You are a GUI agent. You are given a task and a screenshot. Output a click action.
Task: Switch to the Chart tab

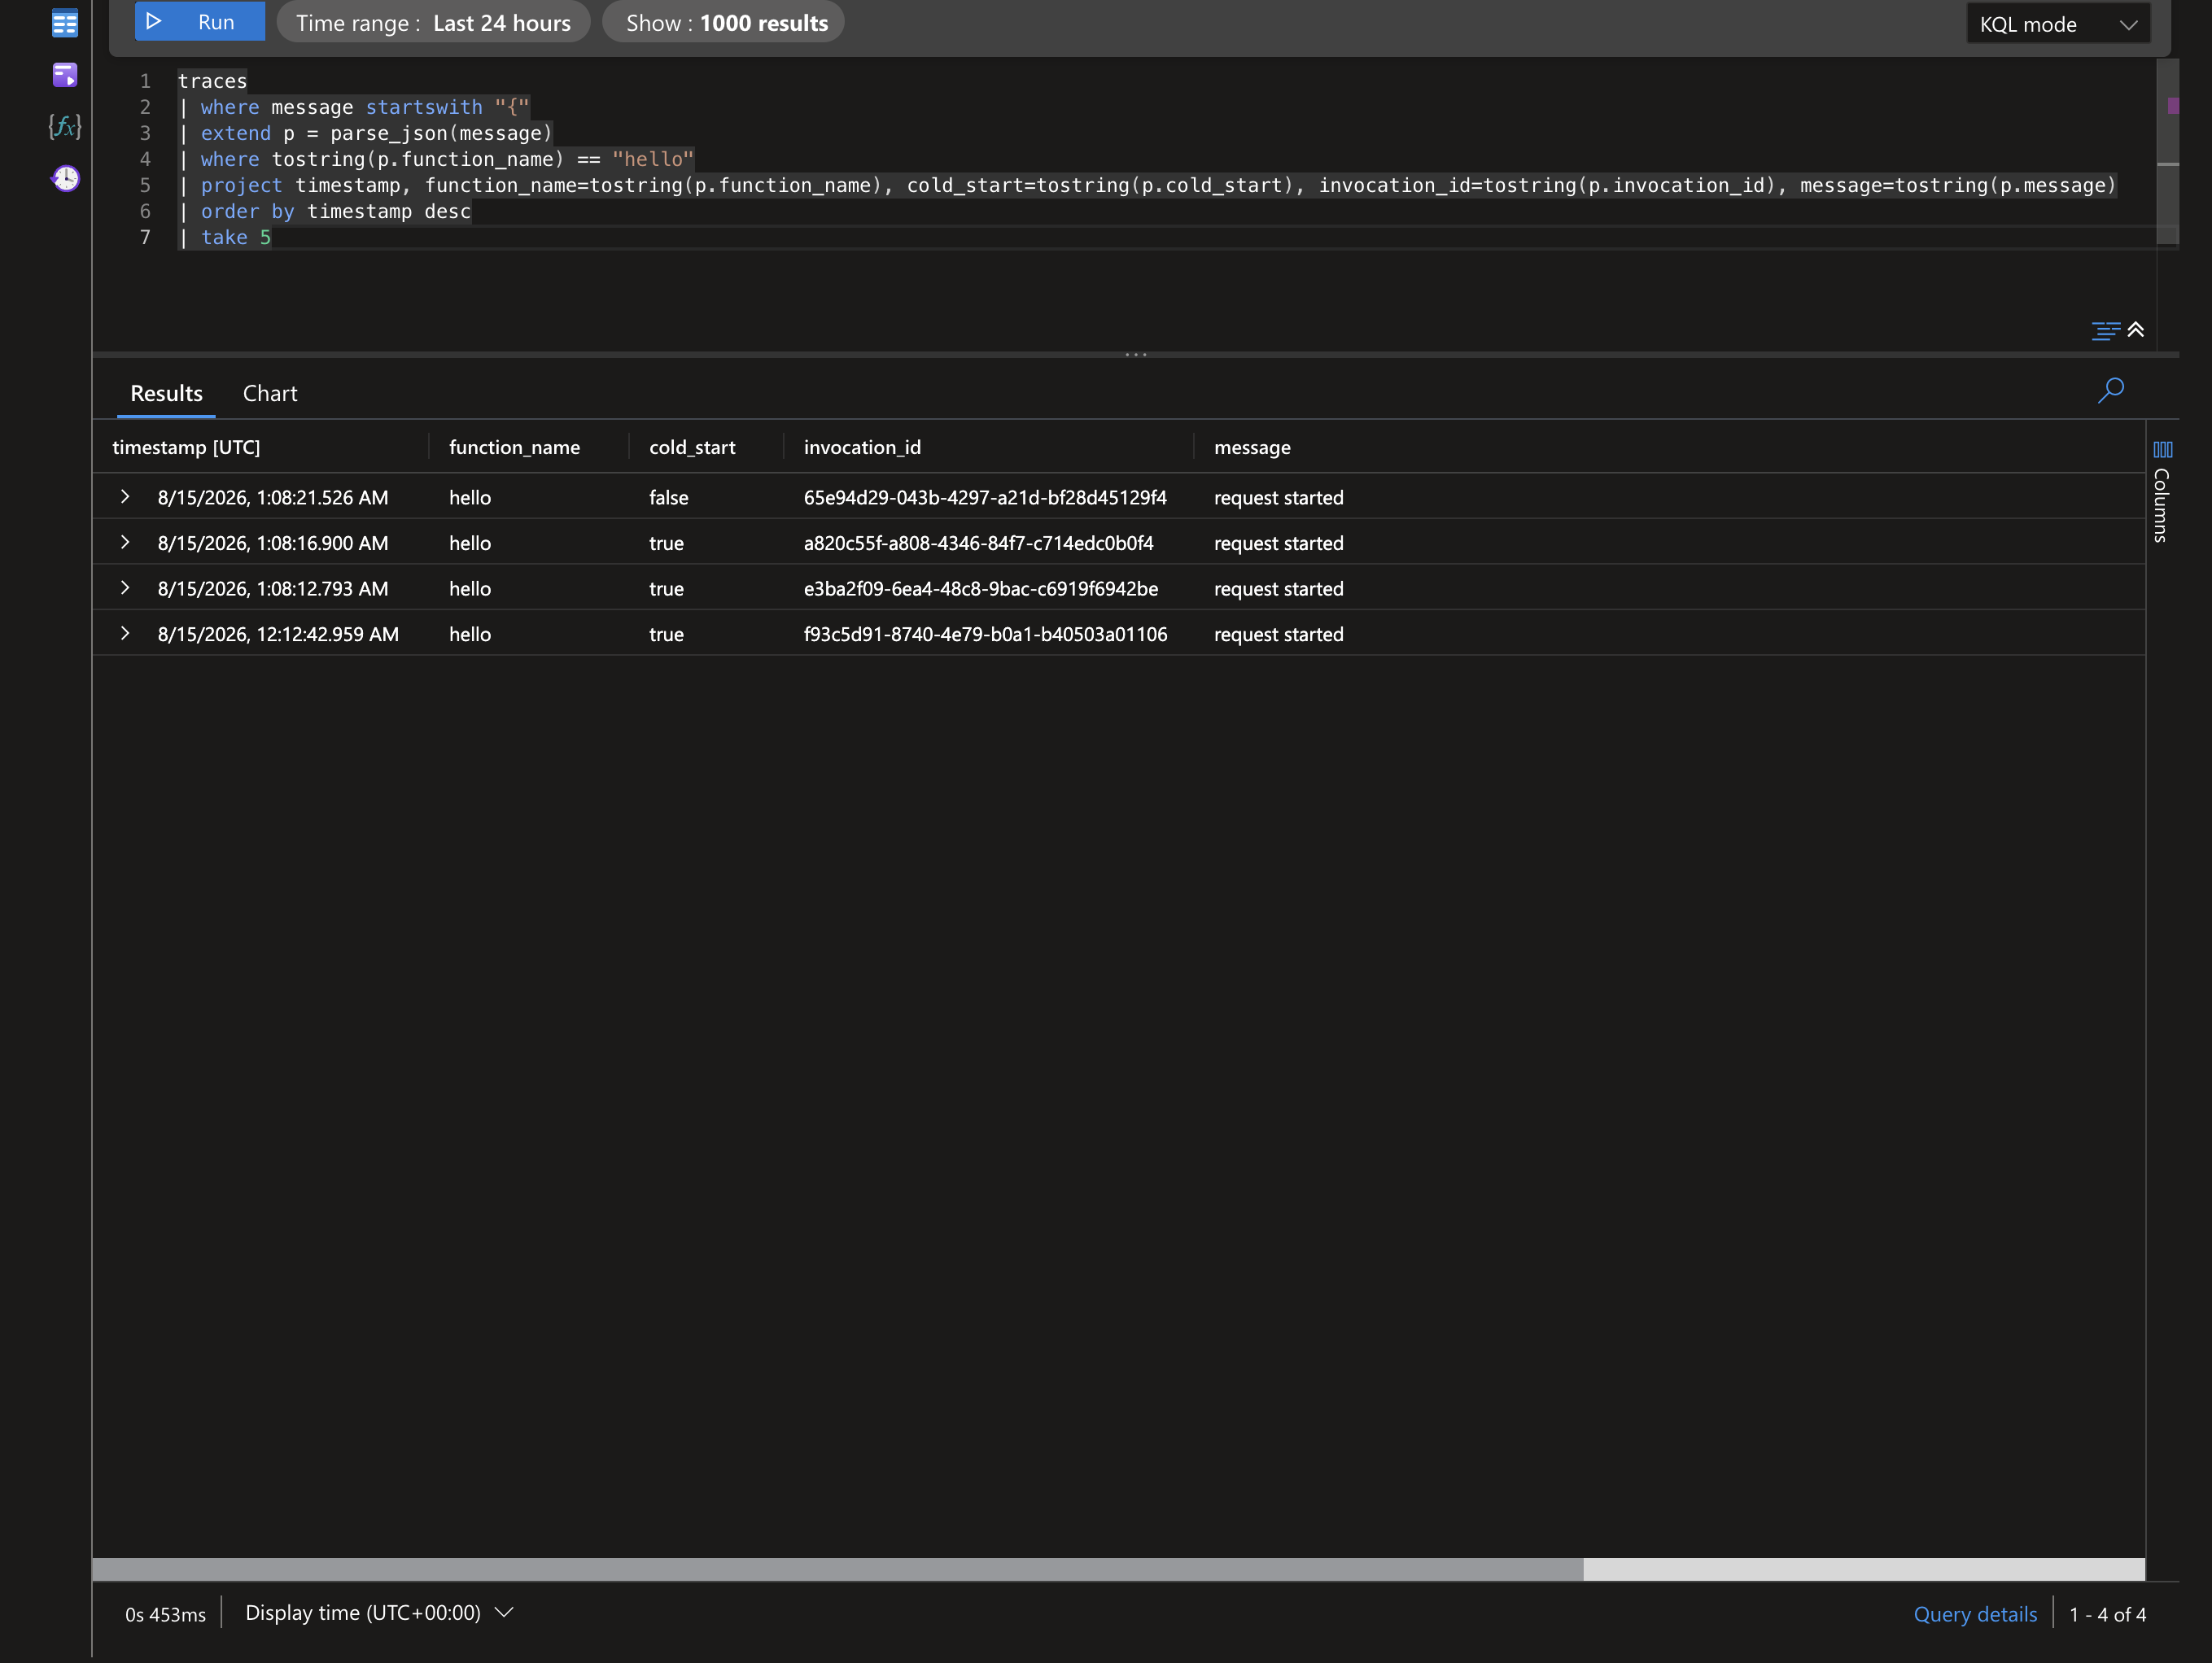[x=270, y=393]
